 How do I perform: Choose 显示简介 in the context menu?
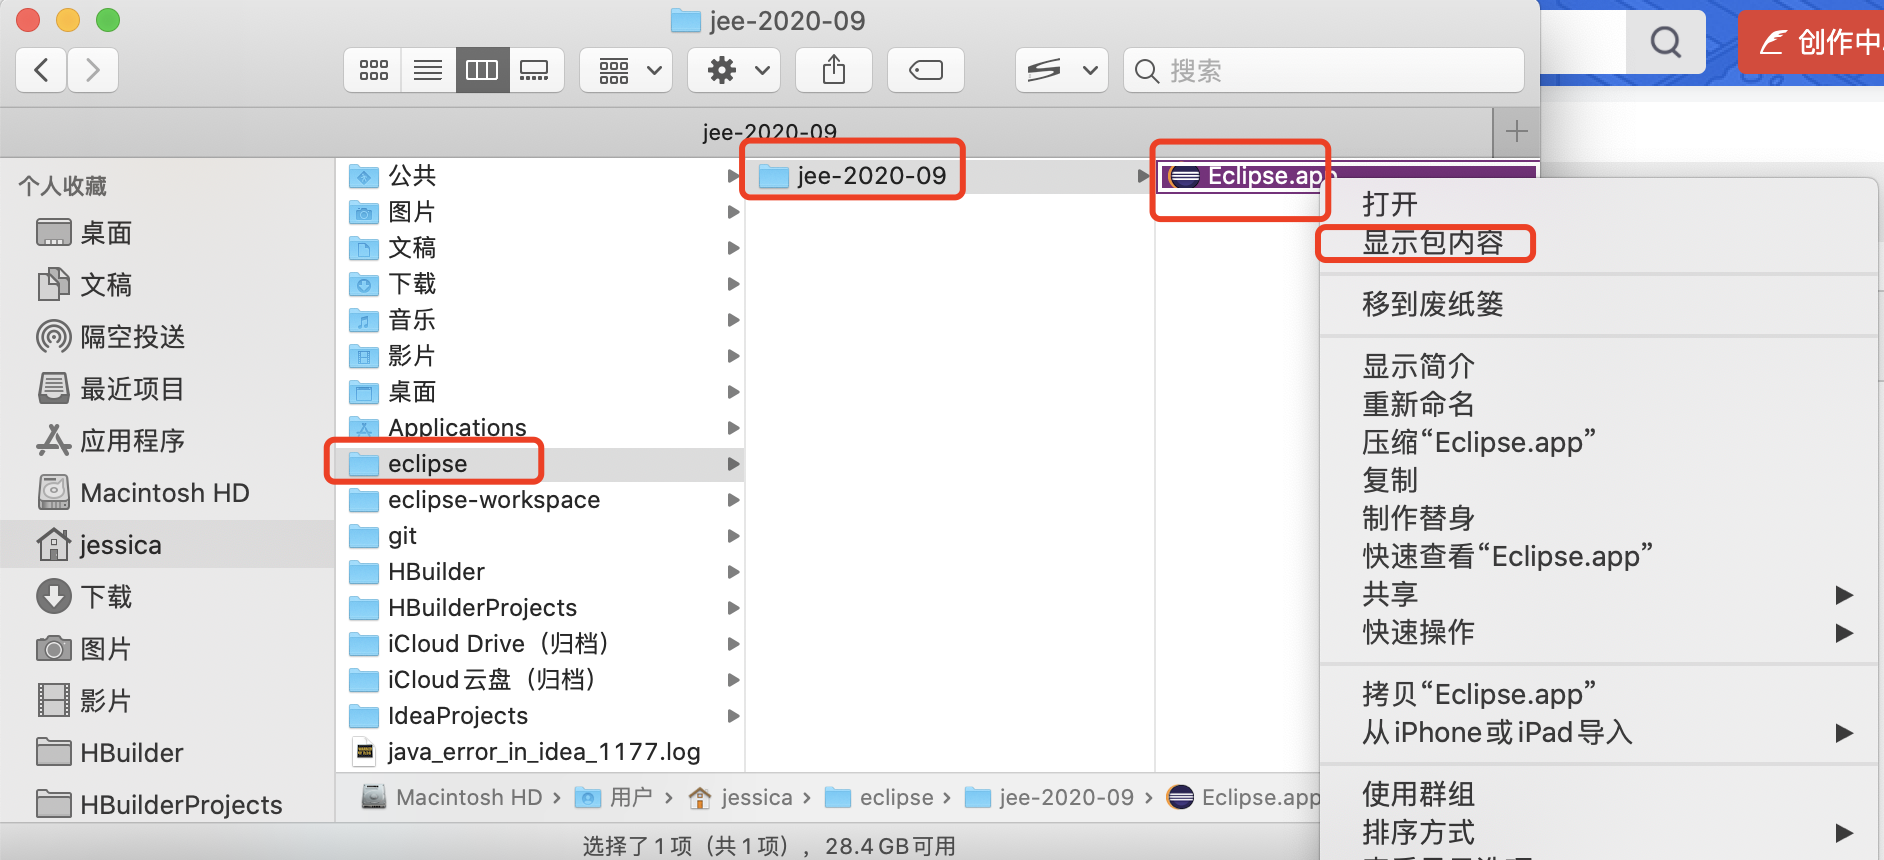pyautogui.click(x=1598, y=367)
